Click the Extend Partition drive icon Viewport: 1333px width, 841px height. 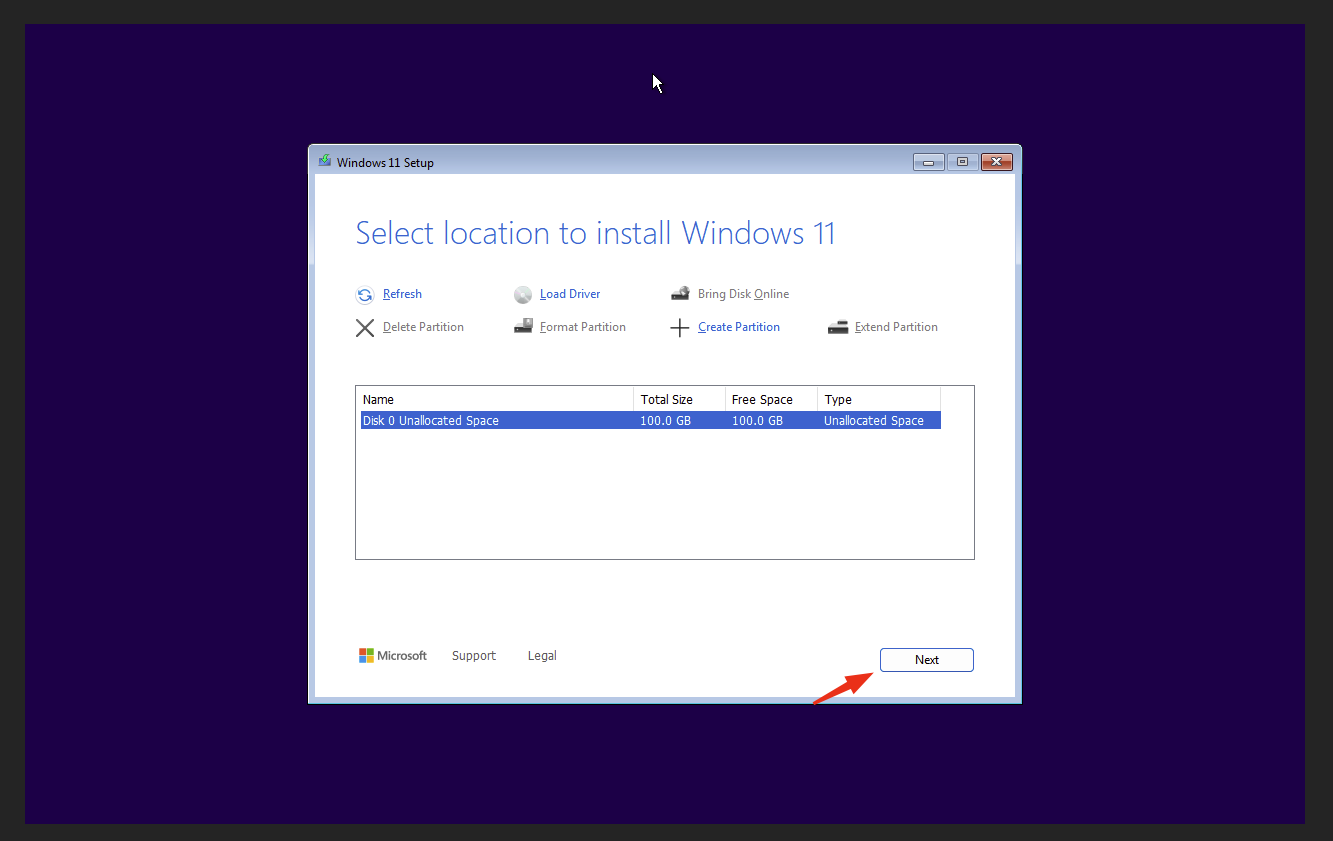(x=837, y=327)
